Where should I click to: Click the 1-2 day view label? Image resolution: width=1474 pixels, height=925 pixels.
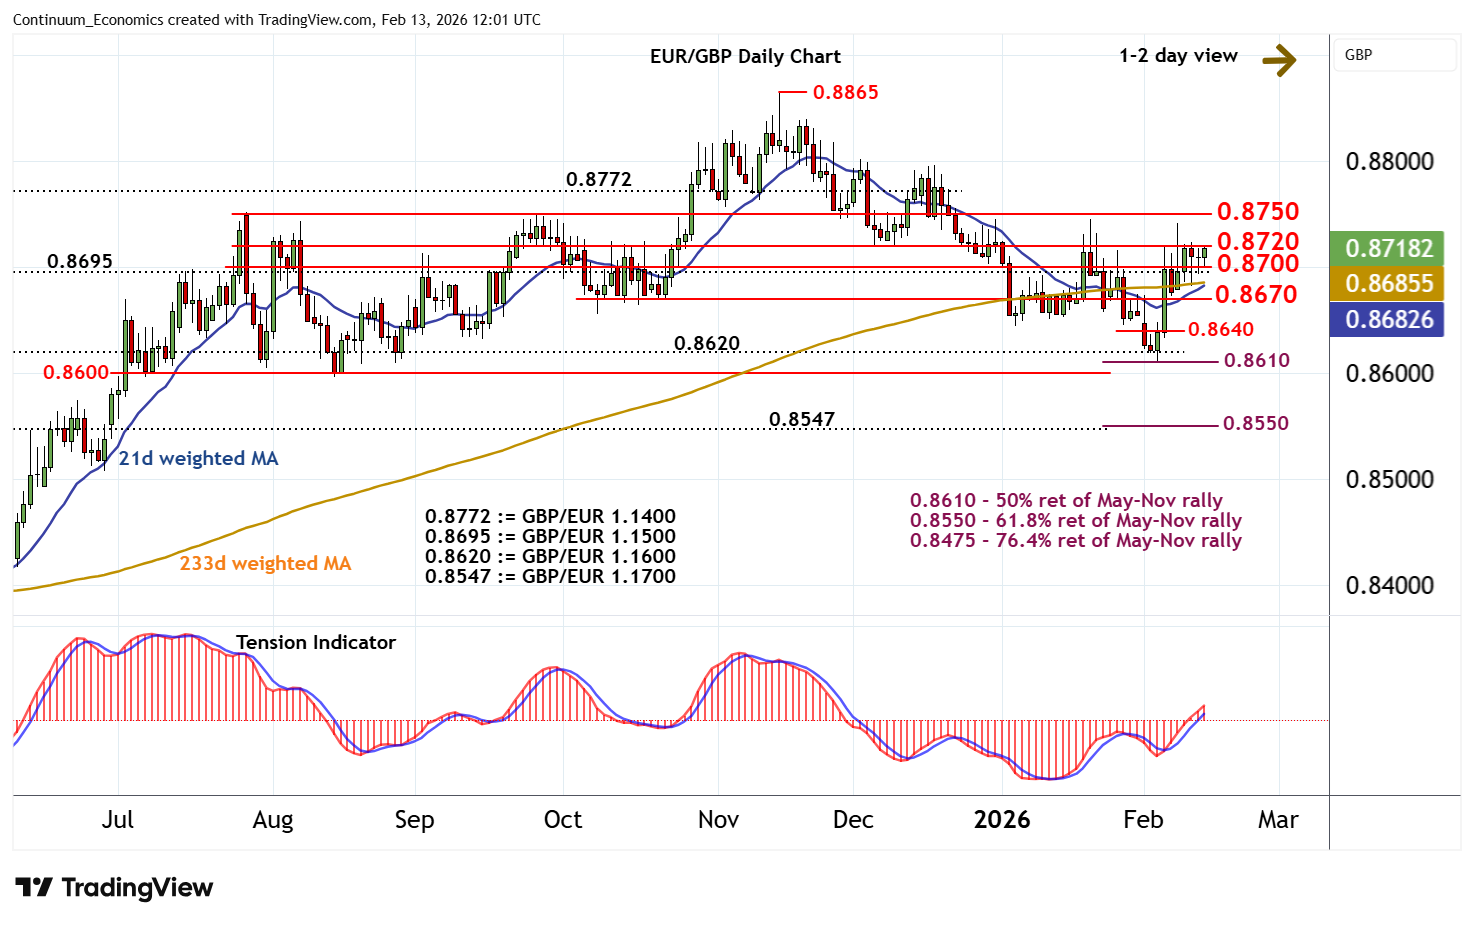point(1178,56)
